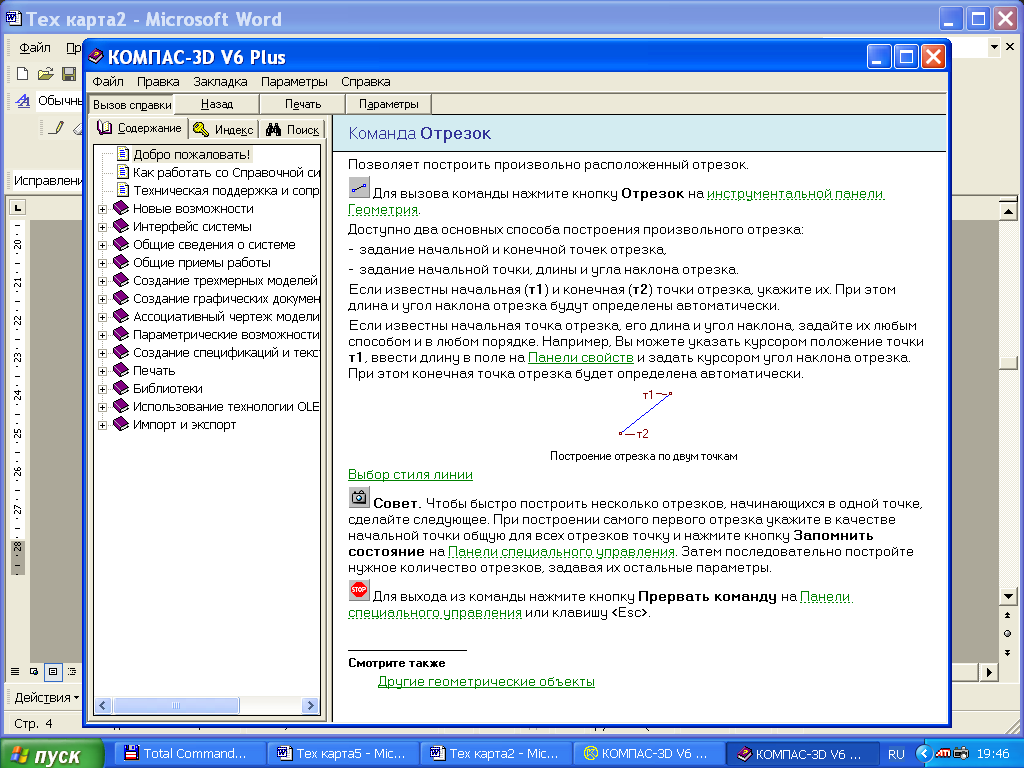Click the book icon beside Библиотеки
The image size is (1024, 768).
(121, 388)
